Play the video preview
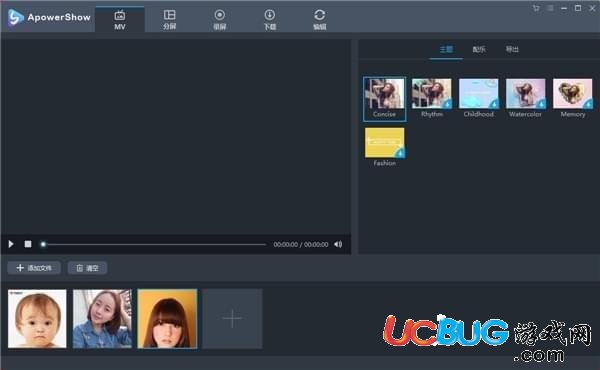 pos(11,244)
